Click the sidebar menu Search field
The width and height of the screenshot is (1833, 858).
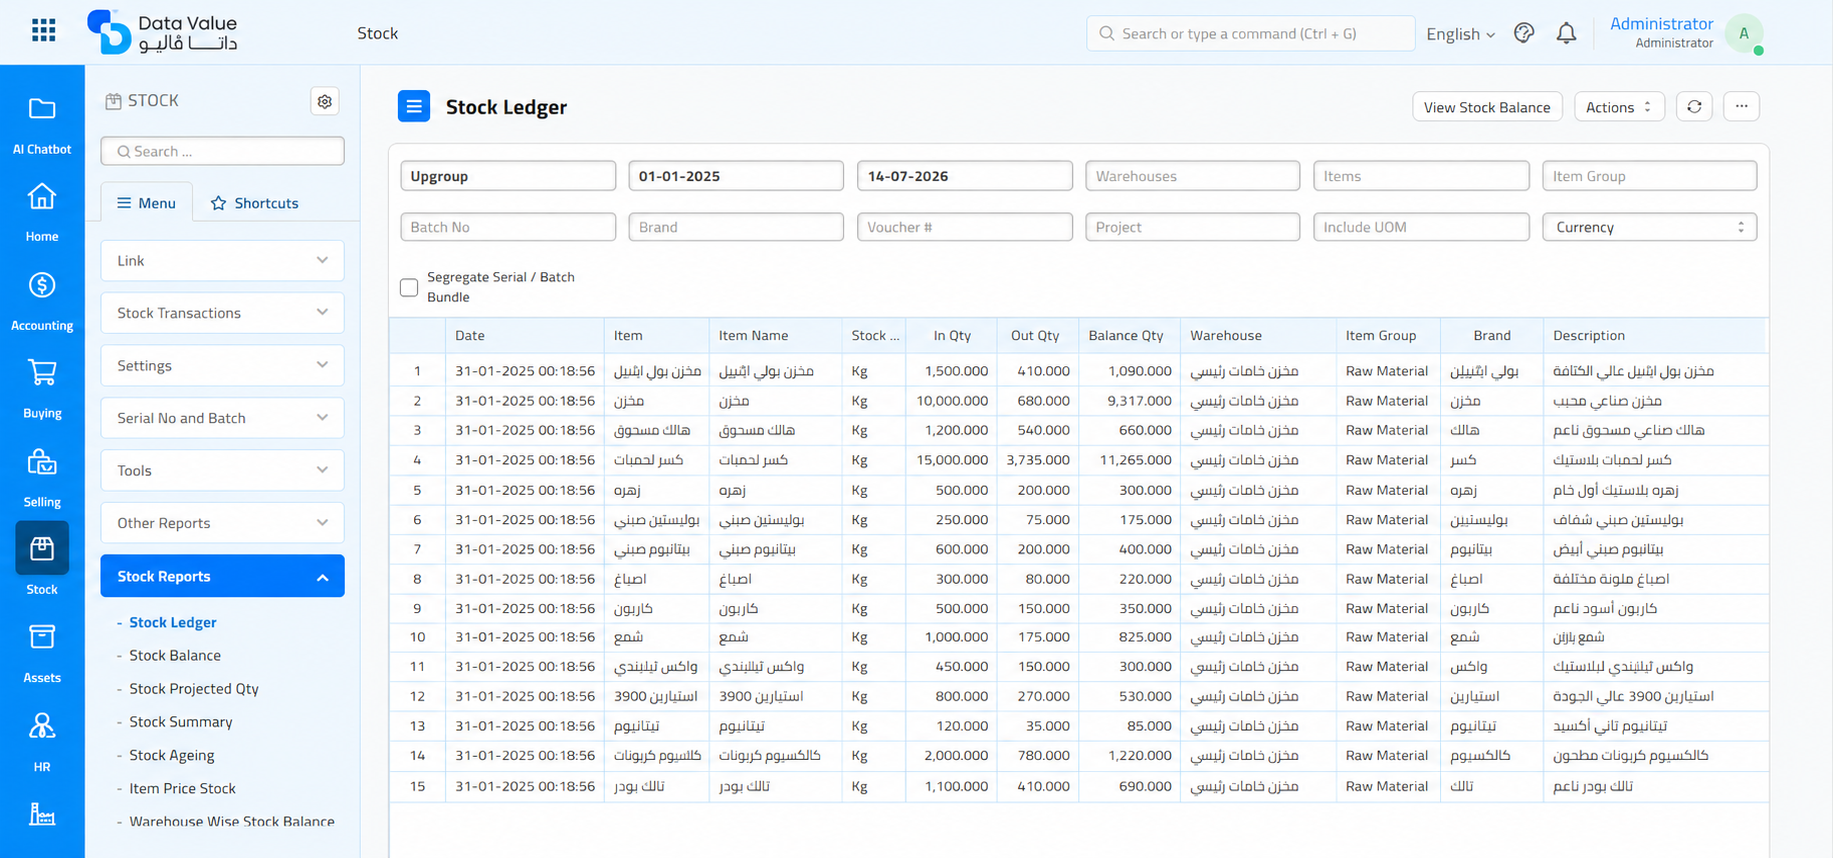(x=222, y=151)
